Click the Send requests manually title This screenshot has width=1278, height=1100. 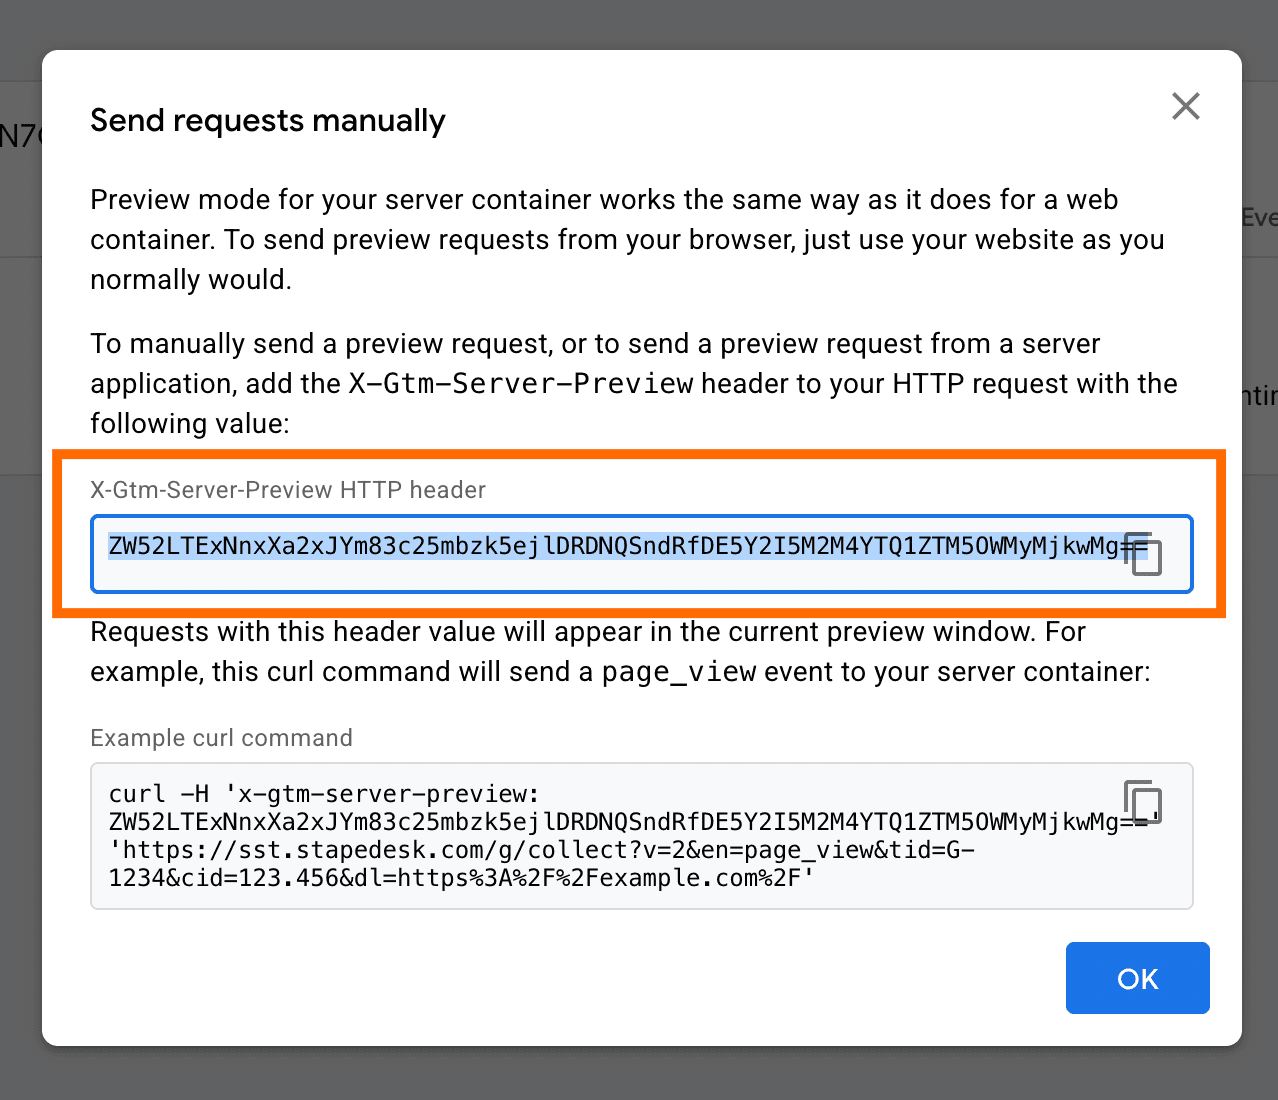pos(268,120)
